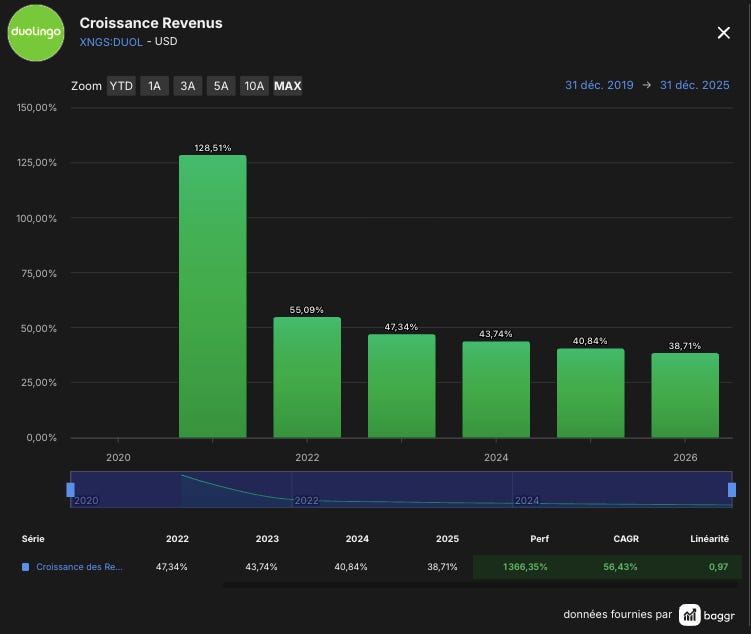Click the 2025 table column header
The image size is (751, 634).
pos(447,539)
